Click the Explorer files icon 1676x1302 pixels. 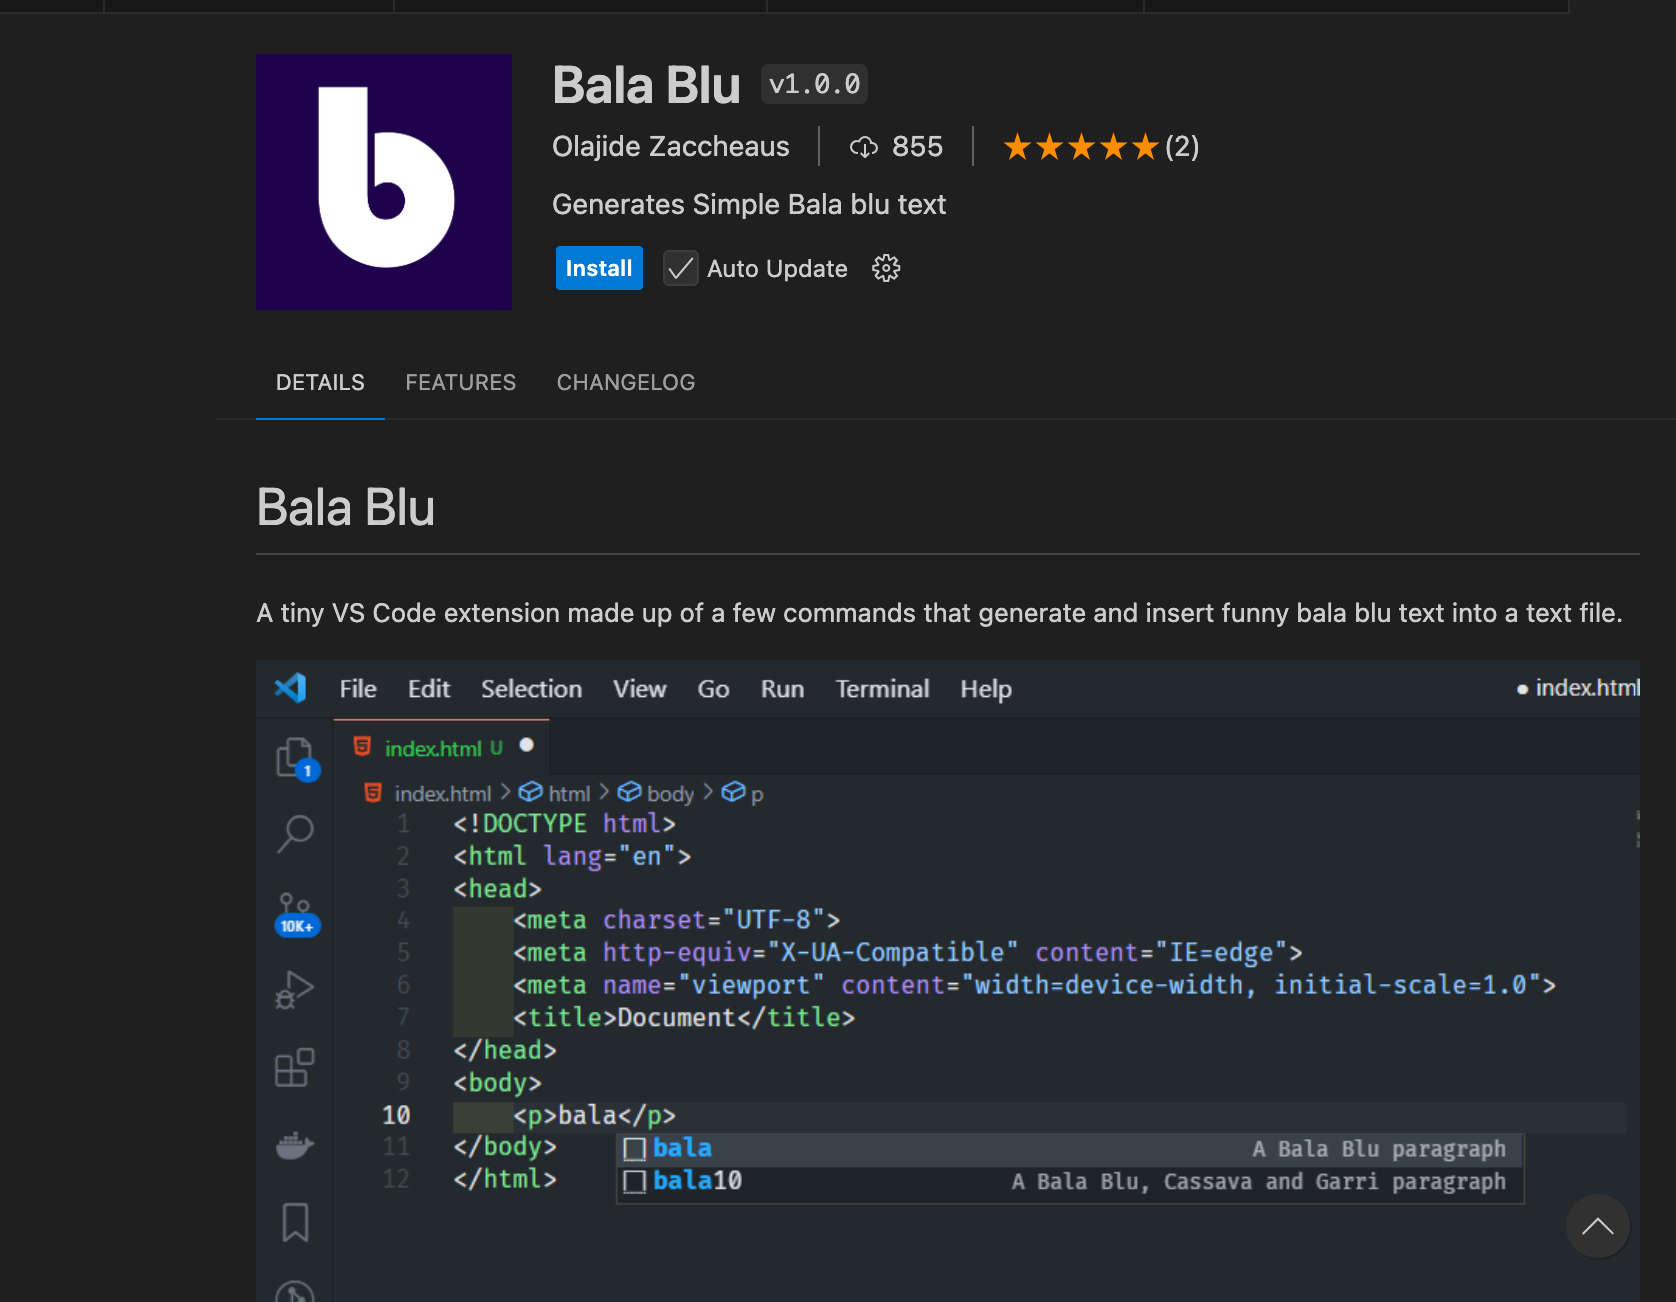pyautogui.click(x=295, y=758)
